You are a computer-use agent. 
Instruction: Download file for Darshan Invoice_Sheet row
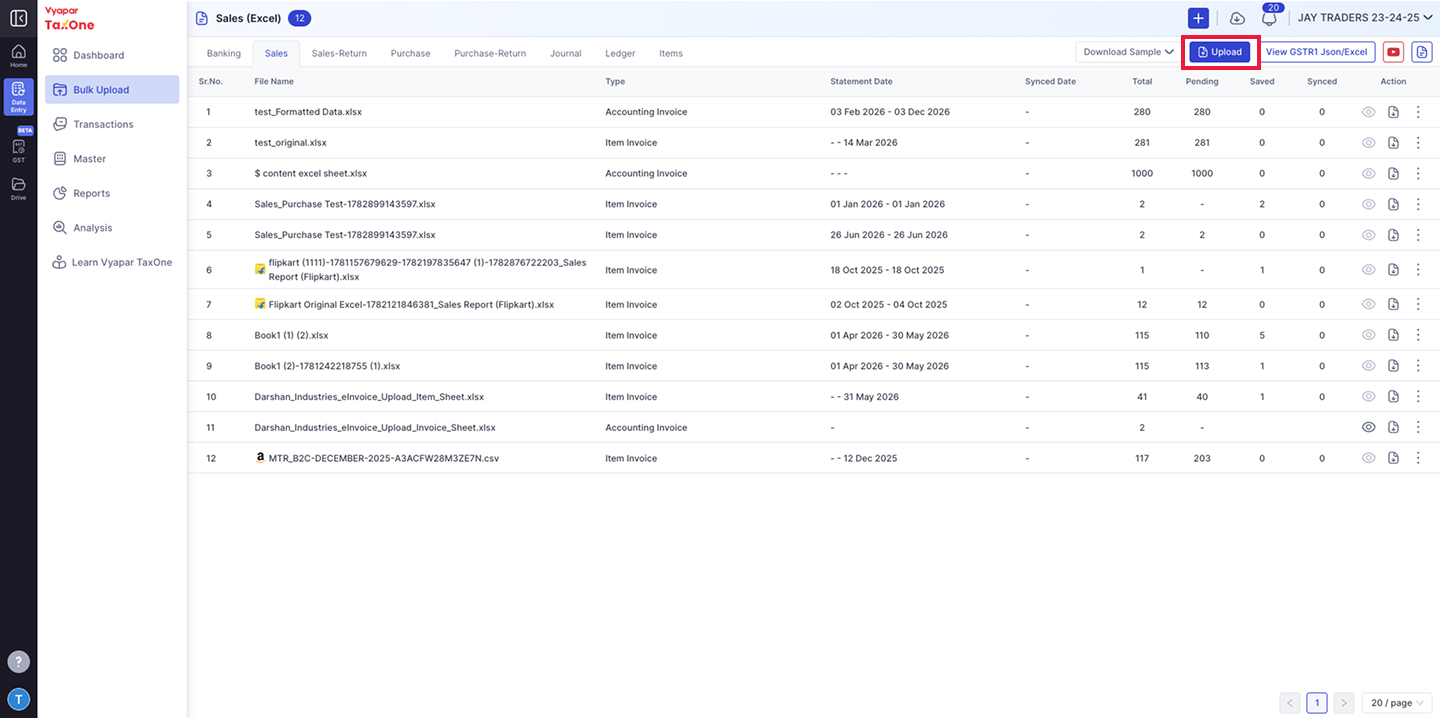(x=1393, y=428)
